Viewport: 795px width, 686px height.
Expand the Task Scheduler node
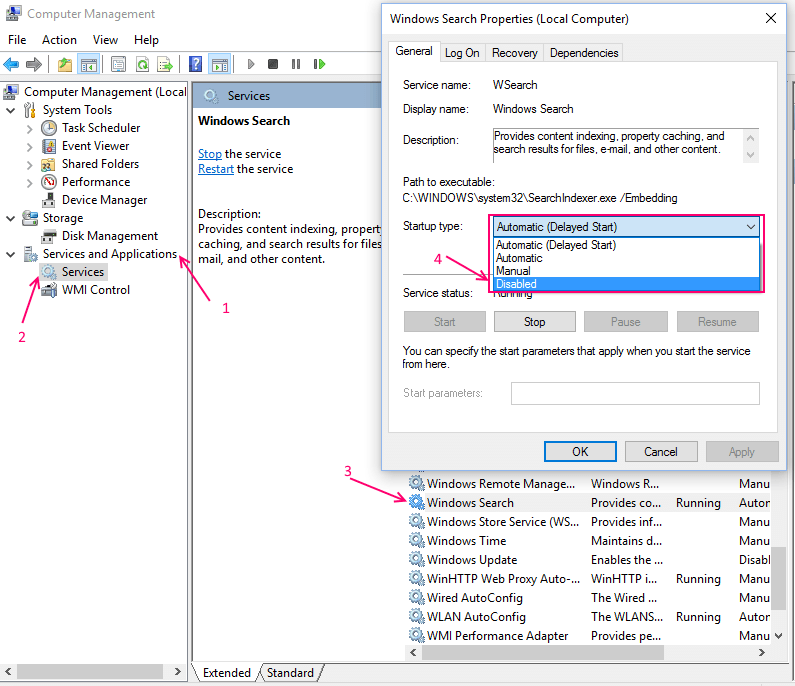click(29, 129)
